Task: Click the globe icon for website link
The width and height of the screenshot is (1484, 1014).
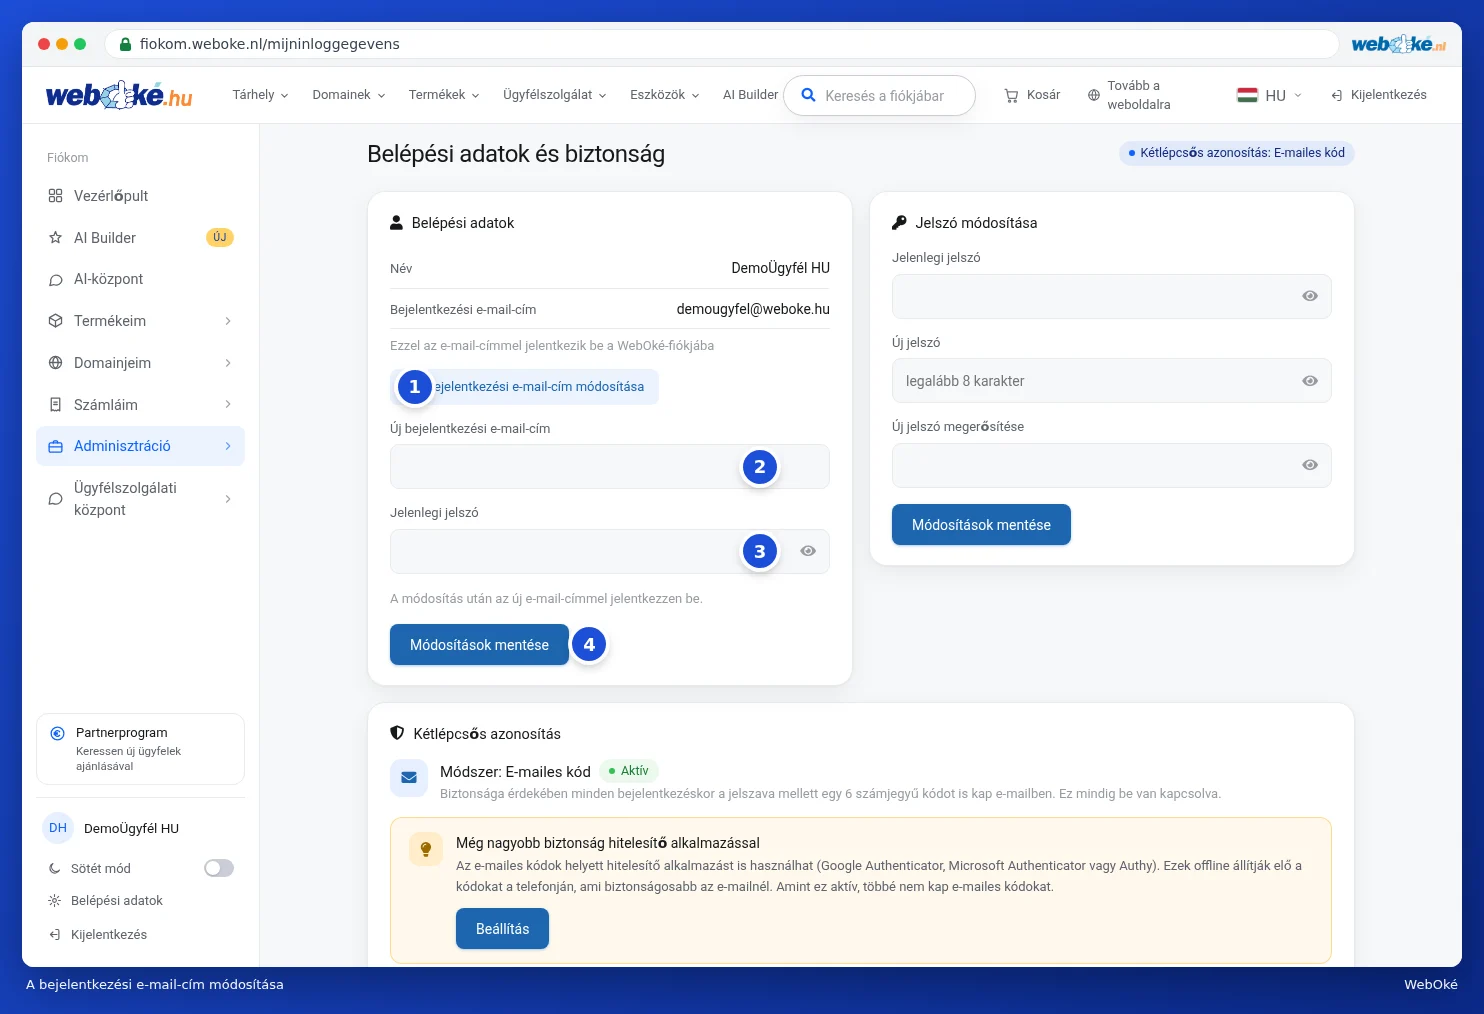Action: point(1094,95)
